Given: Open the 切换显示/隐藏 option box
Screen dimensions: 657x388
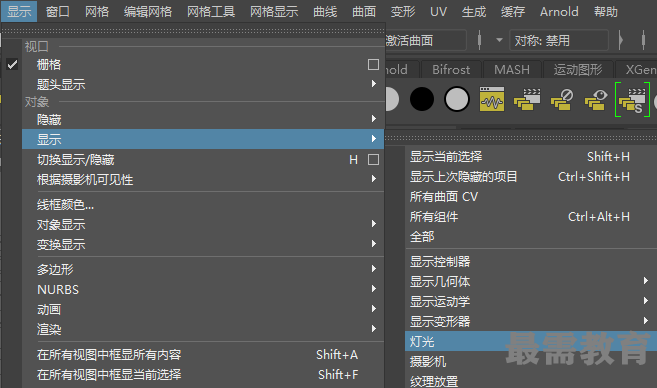Looking at the screenshot, I should [x=373, y=160].
